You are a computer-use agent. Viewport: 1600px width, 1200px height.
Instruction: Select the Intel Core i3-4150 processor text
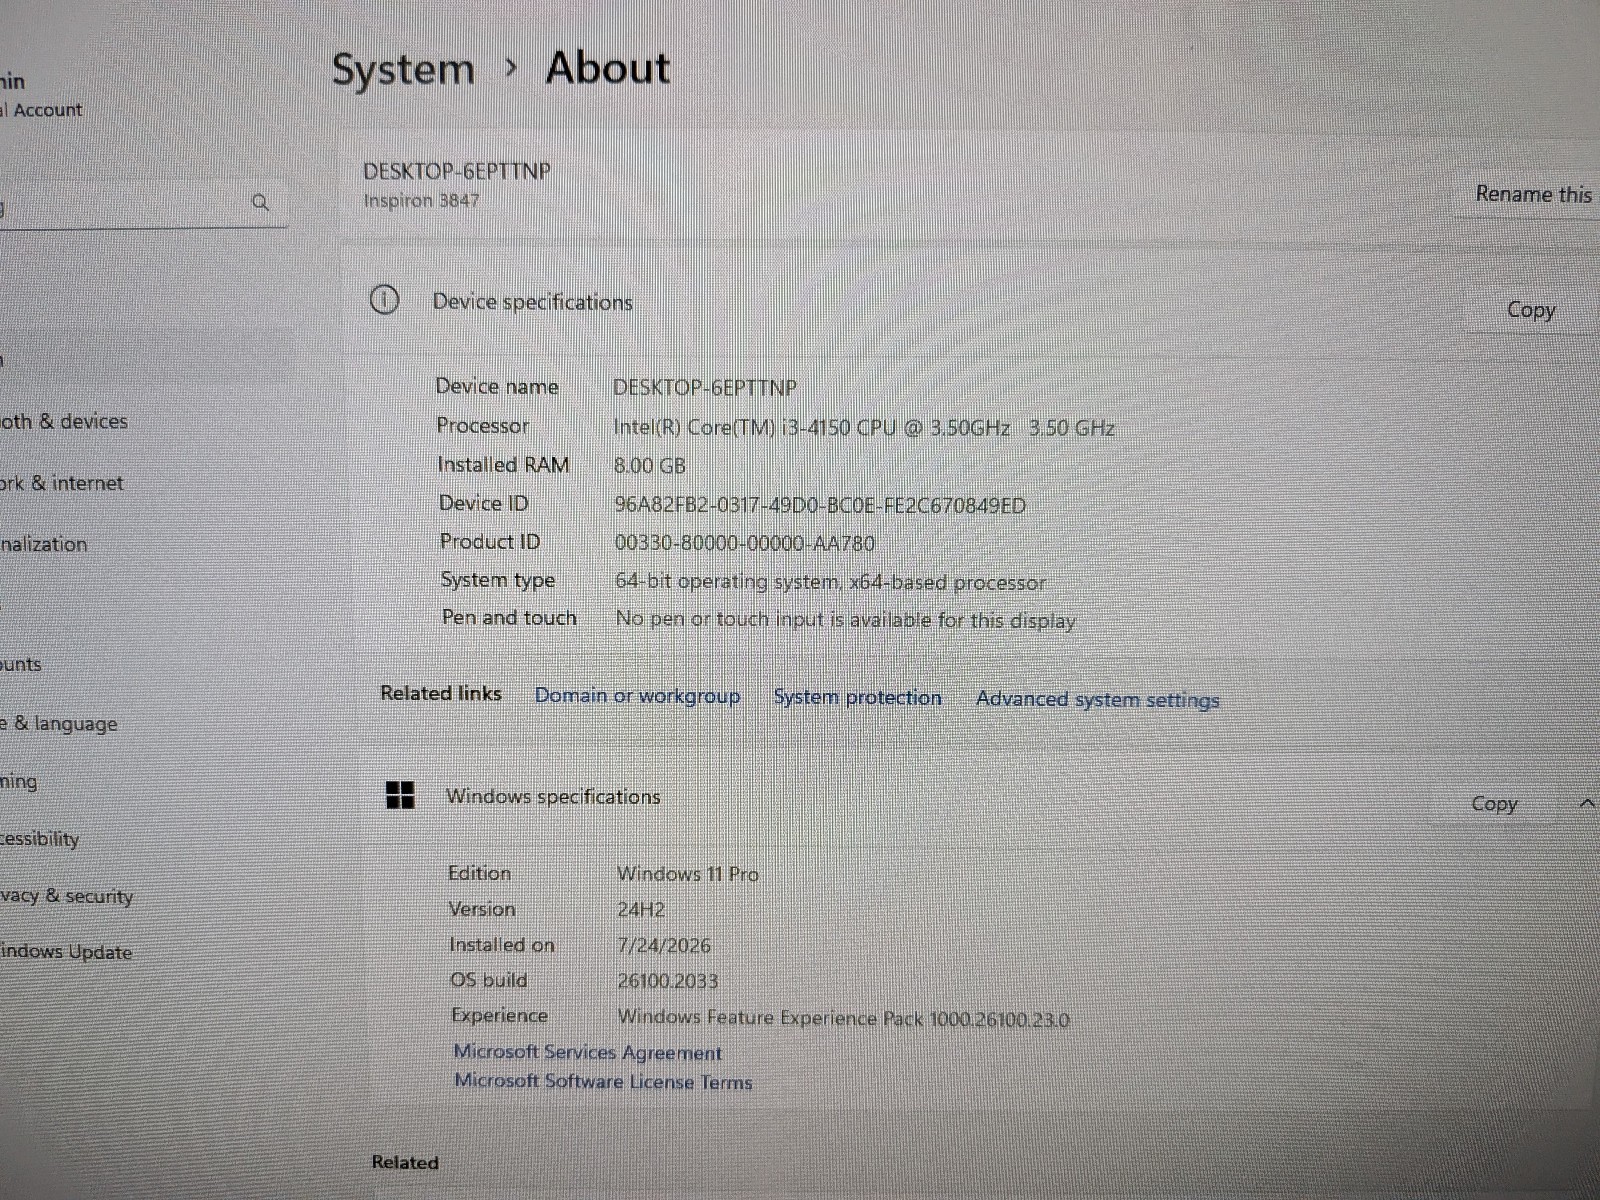[864, 427]
